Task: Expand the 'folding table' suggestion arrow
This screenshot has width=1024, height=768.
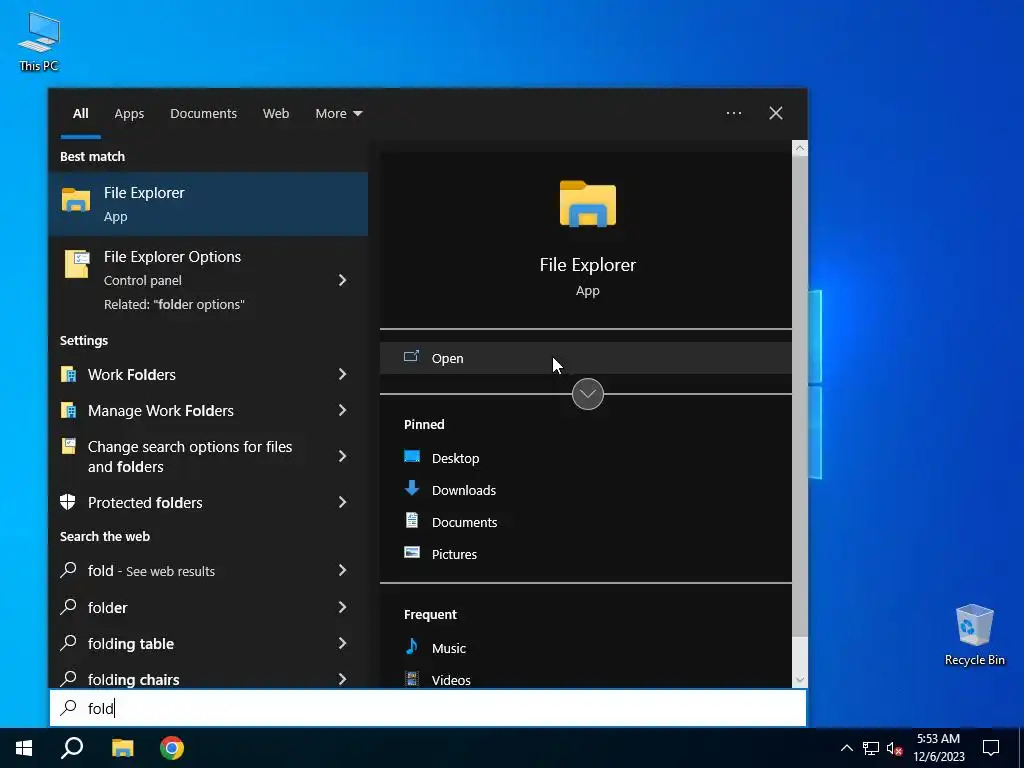Action: pyautogui.click(x=342, y=643)
